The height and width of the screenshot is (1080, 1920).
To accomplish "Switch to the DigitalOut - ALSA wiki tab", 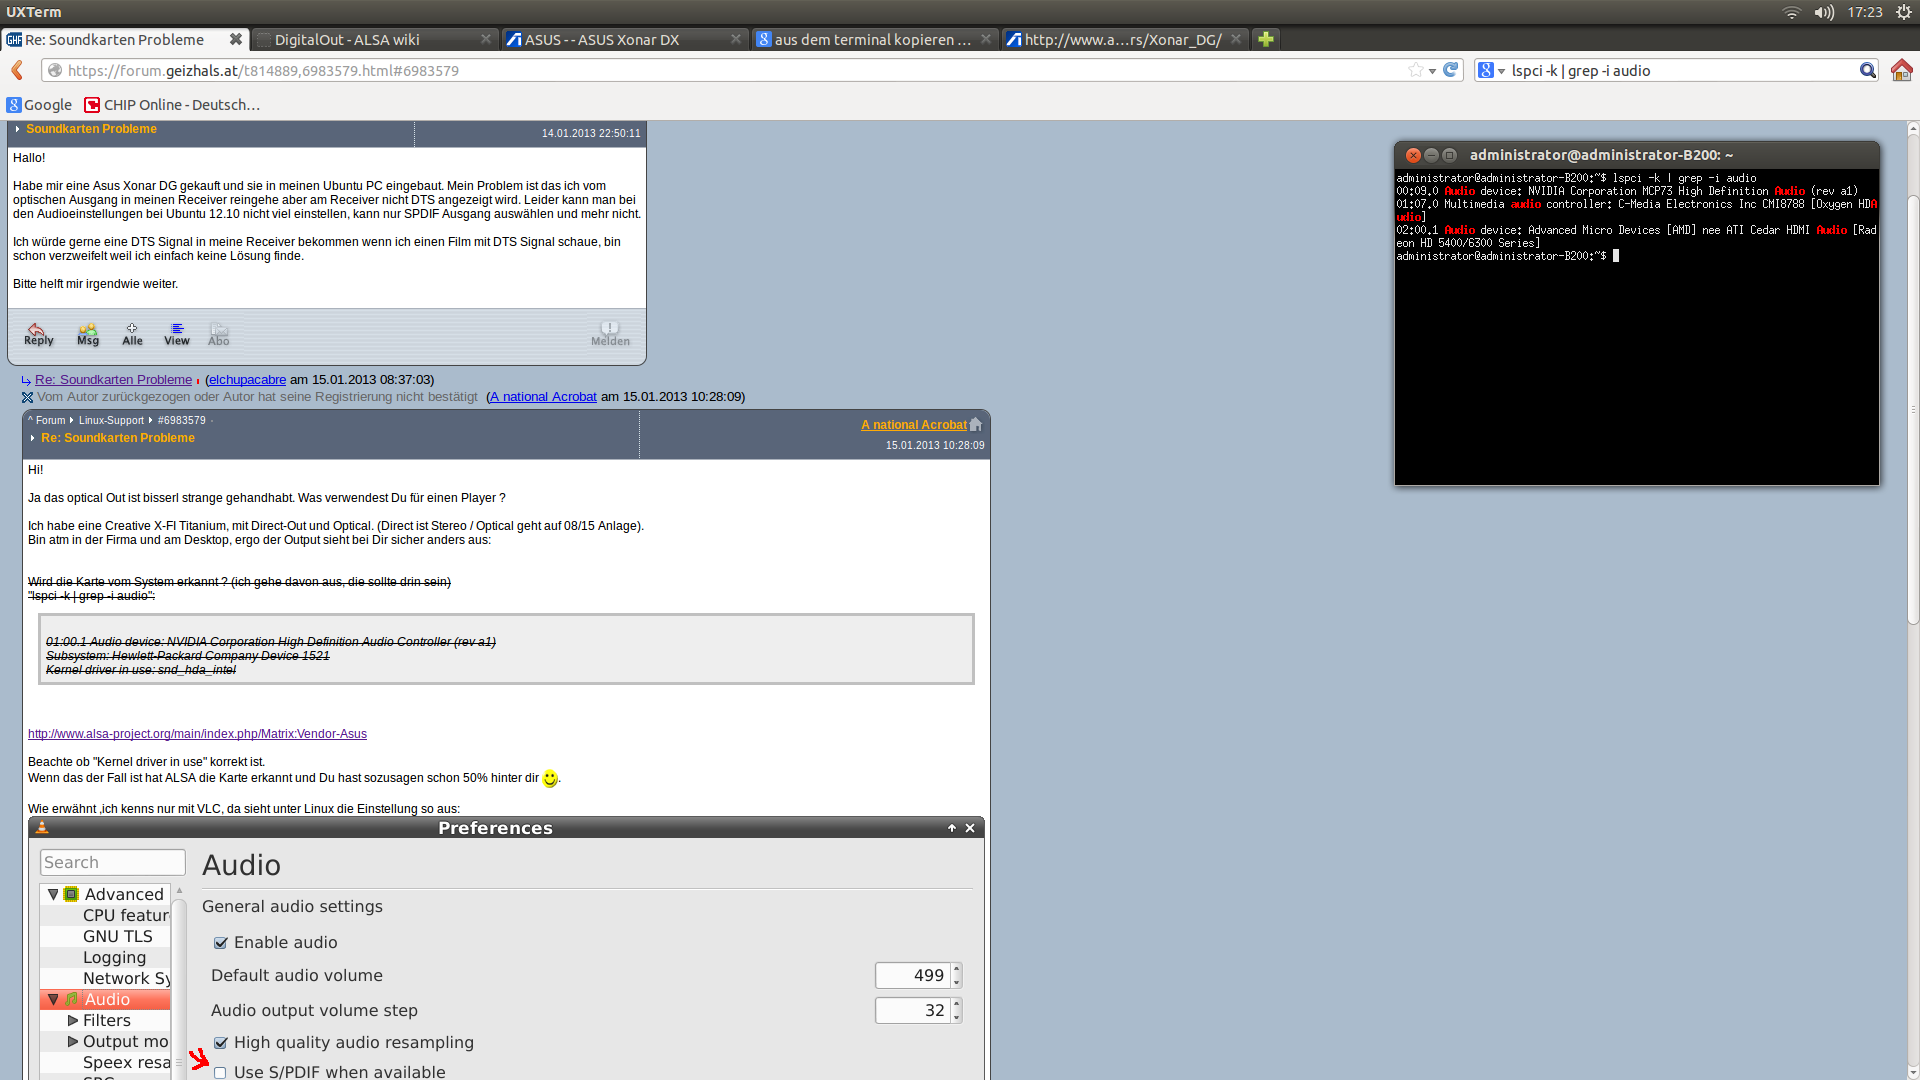I will 375,39.
